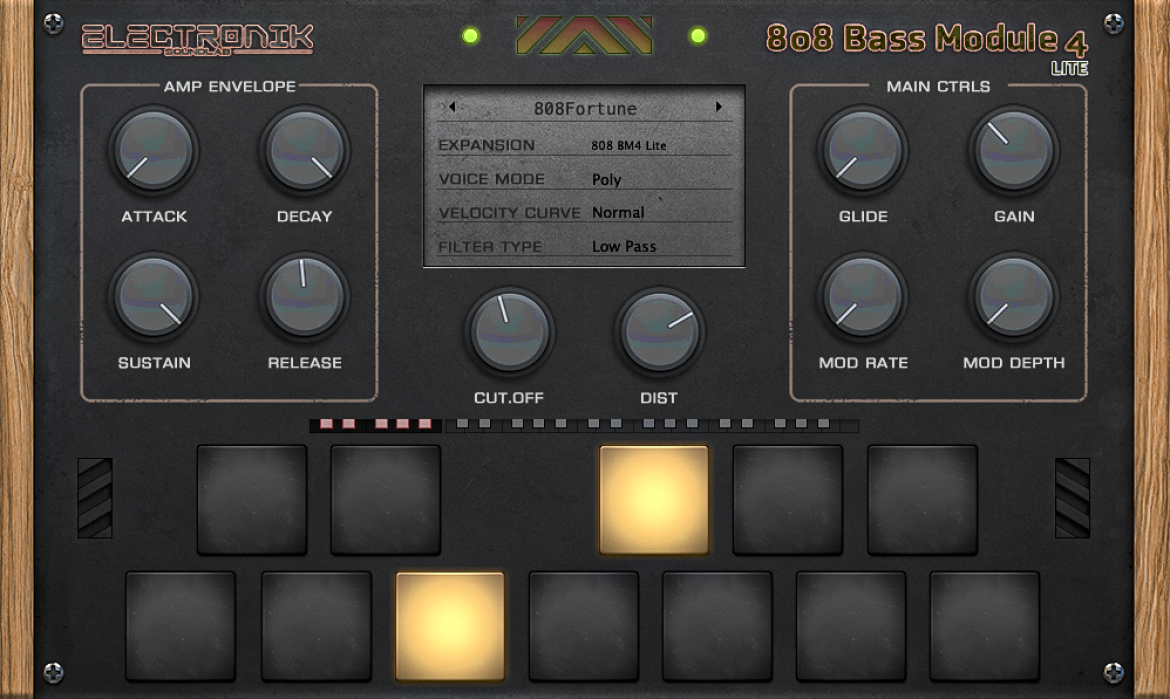
Task: Select the Release knob
Action: point(304,296)
